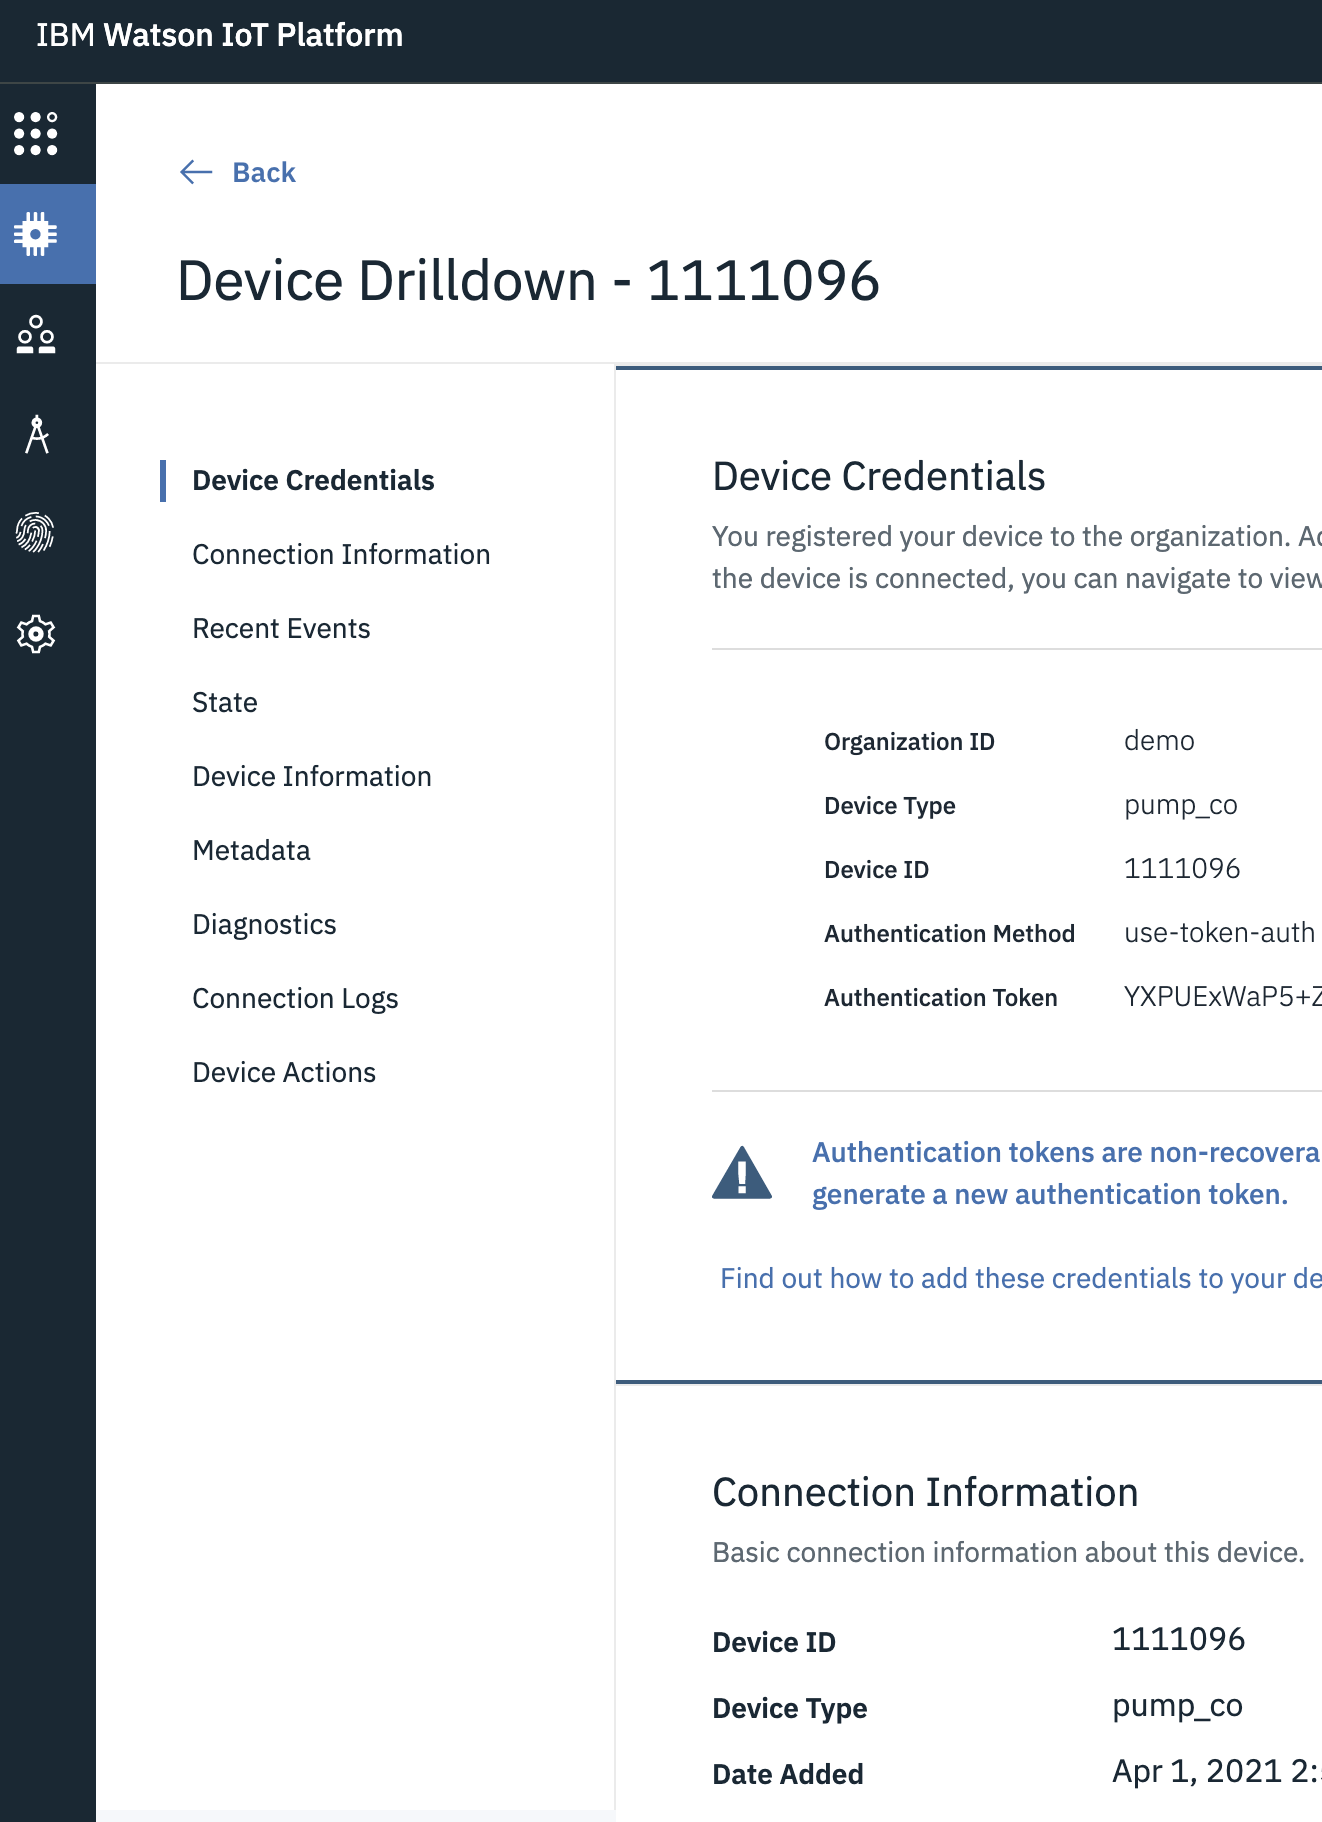This screenshot has height=1822, width=1322.
Task: Click the 'Device Drilldown - 1111096' heading
Action: [x=528, y=280]
